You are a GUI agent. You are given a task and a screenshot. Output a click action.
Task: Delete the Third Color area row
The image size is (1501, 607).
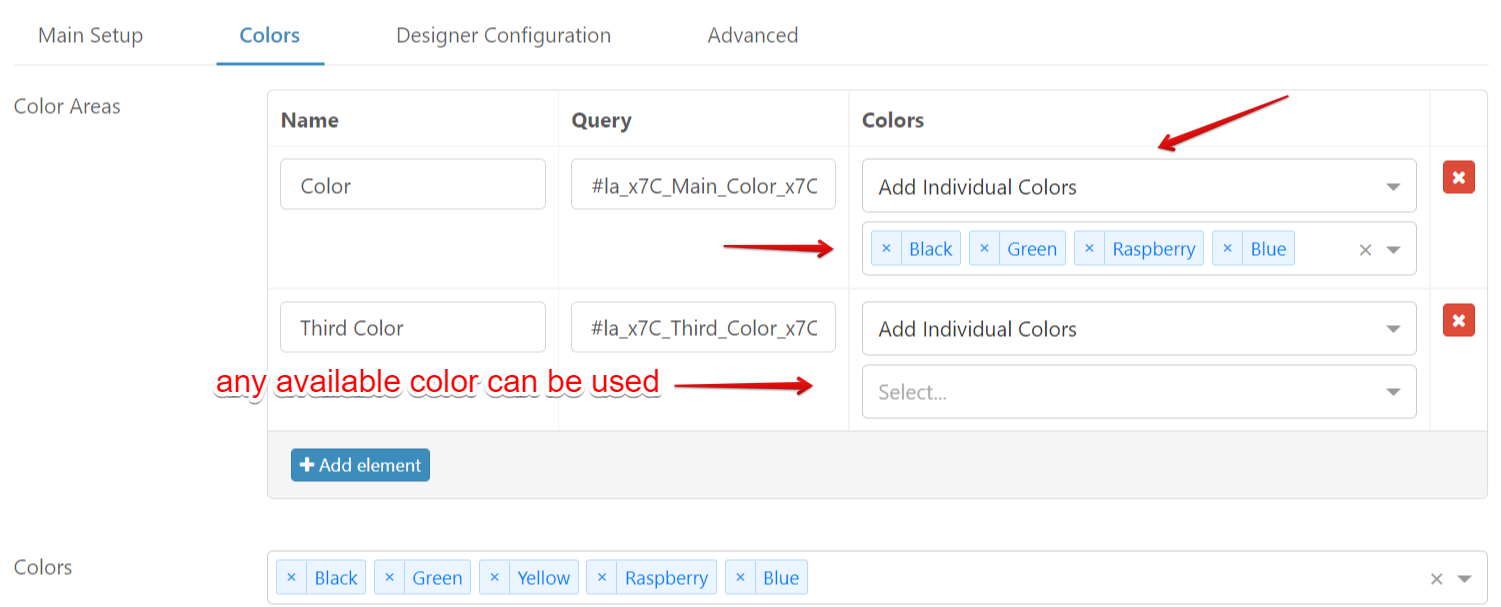(x=1458, y=320)
